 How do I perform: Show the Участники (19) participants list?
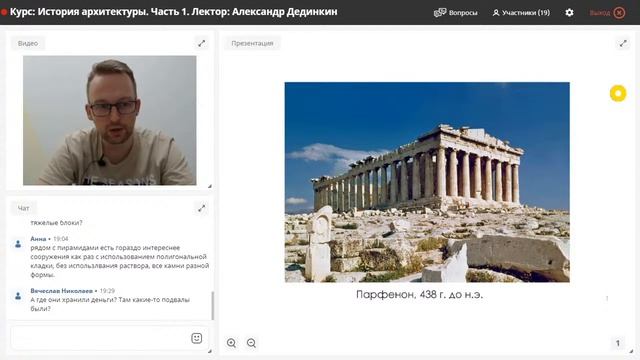pyautogui.click(x=521, y=13)
